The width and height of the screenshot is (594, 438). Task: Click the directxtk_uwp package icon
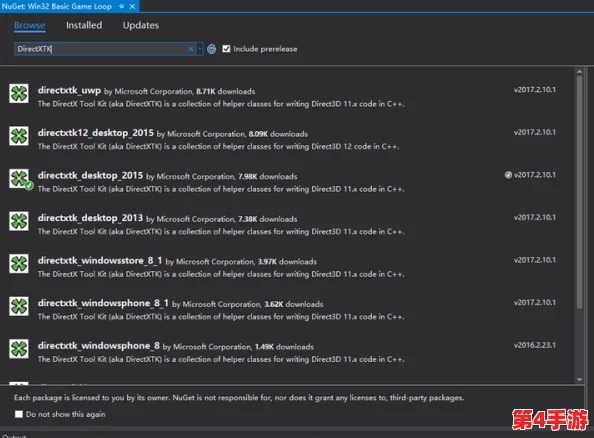click(x=19, y=93)
